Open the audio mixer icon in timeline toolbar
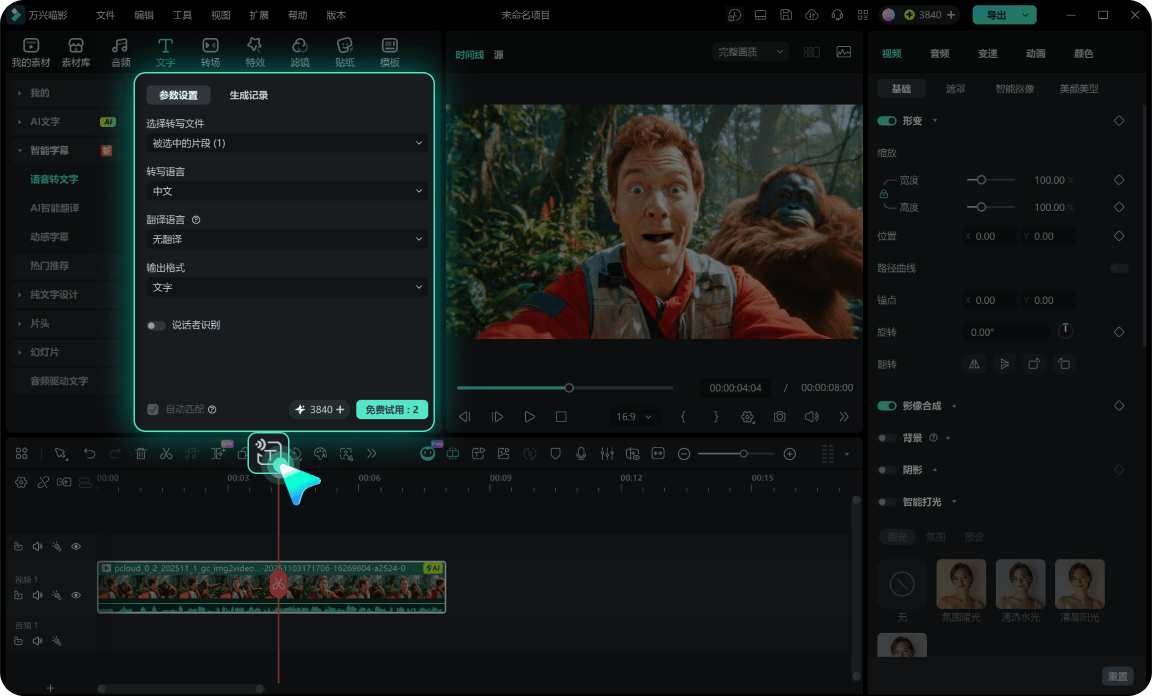The width and height of the screenshot is (1152, 696). tap(607, 453)
